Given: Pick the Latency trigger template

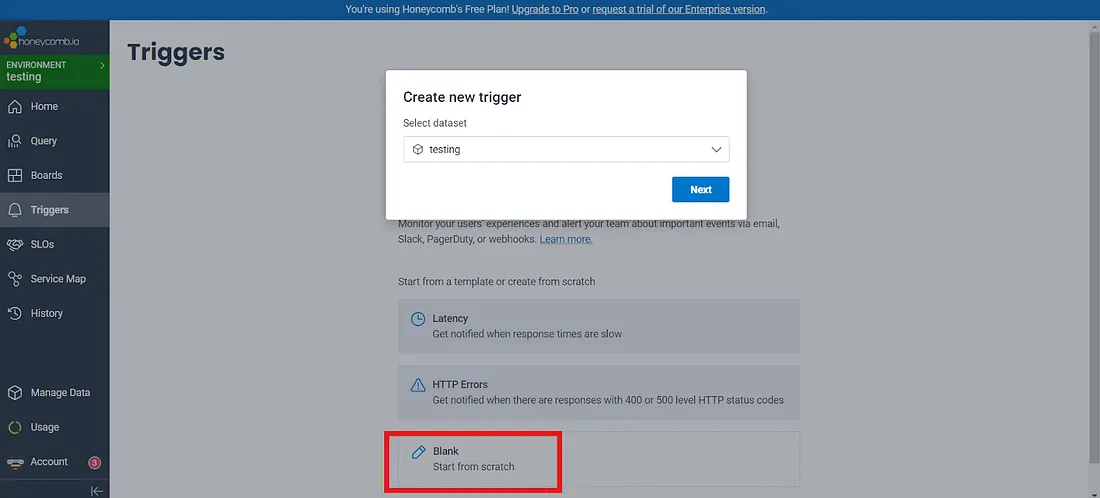Looking at the screenshot, I should tap(598, 326).
